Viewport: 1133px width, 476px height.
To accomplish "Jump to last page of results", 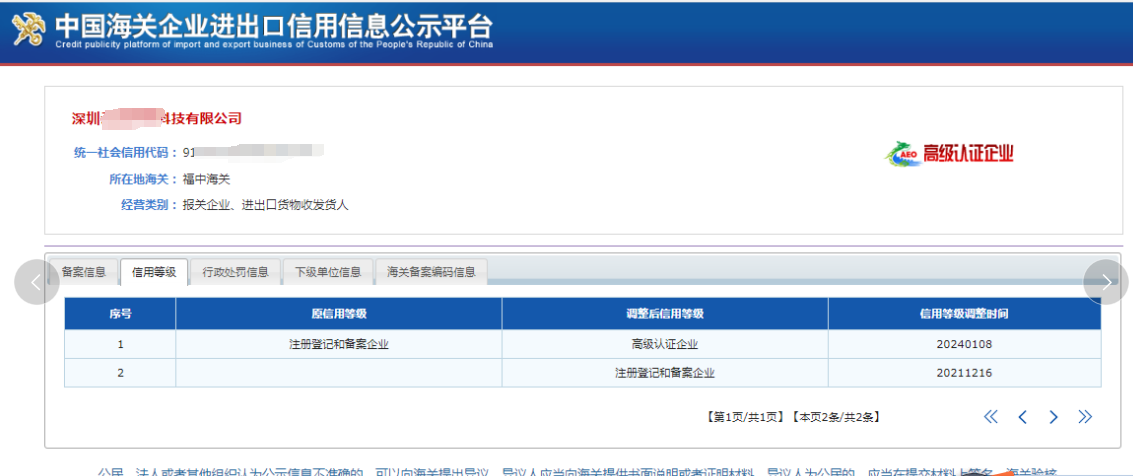I will [1085, 417].
